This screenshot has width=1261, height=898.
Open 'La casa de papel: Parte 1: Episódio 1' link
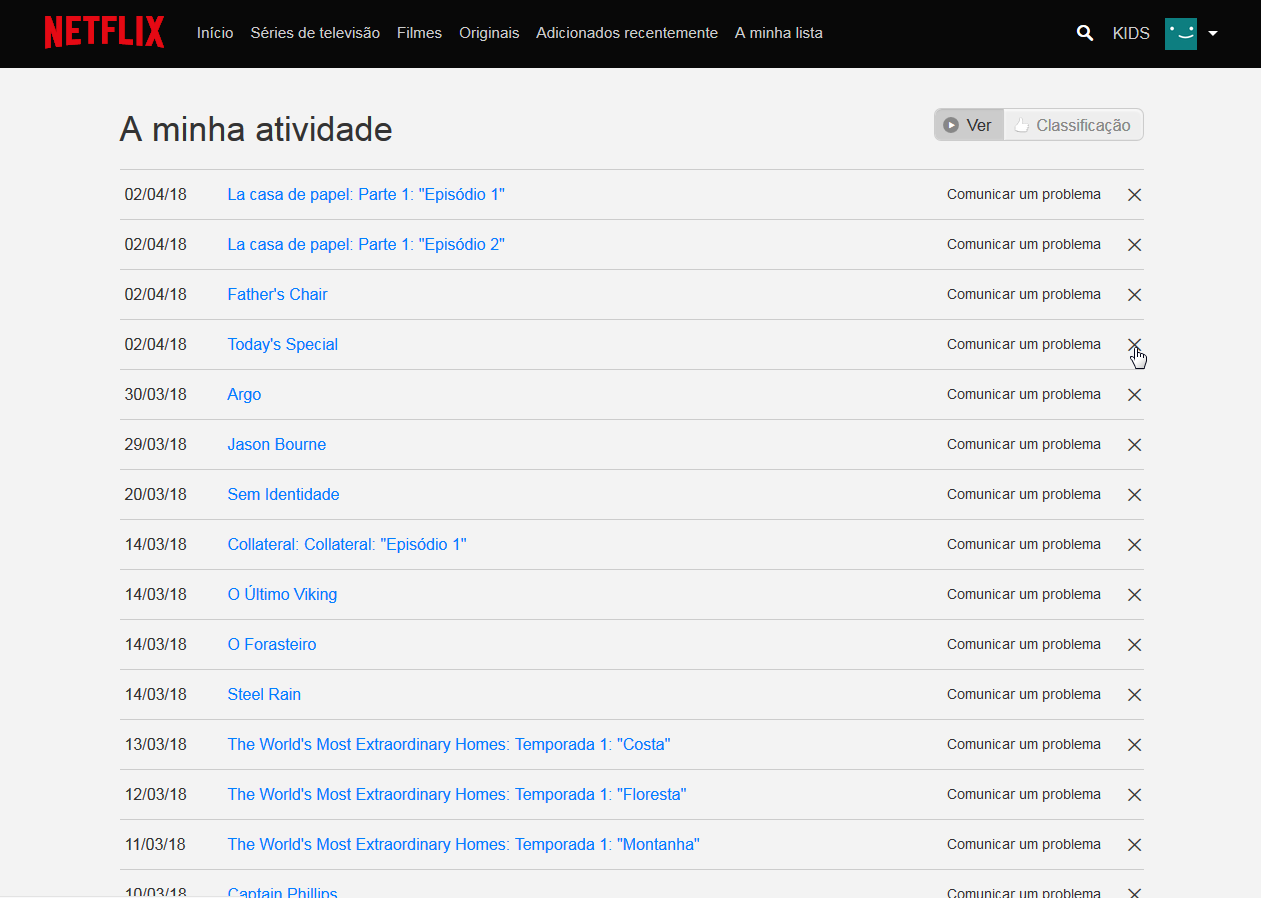point(366,194)
